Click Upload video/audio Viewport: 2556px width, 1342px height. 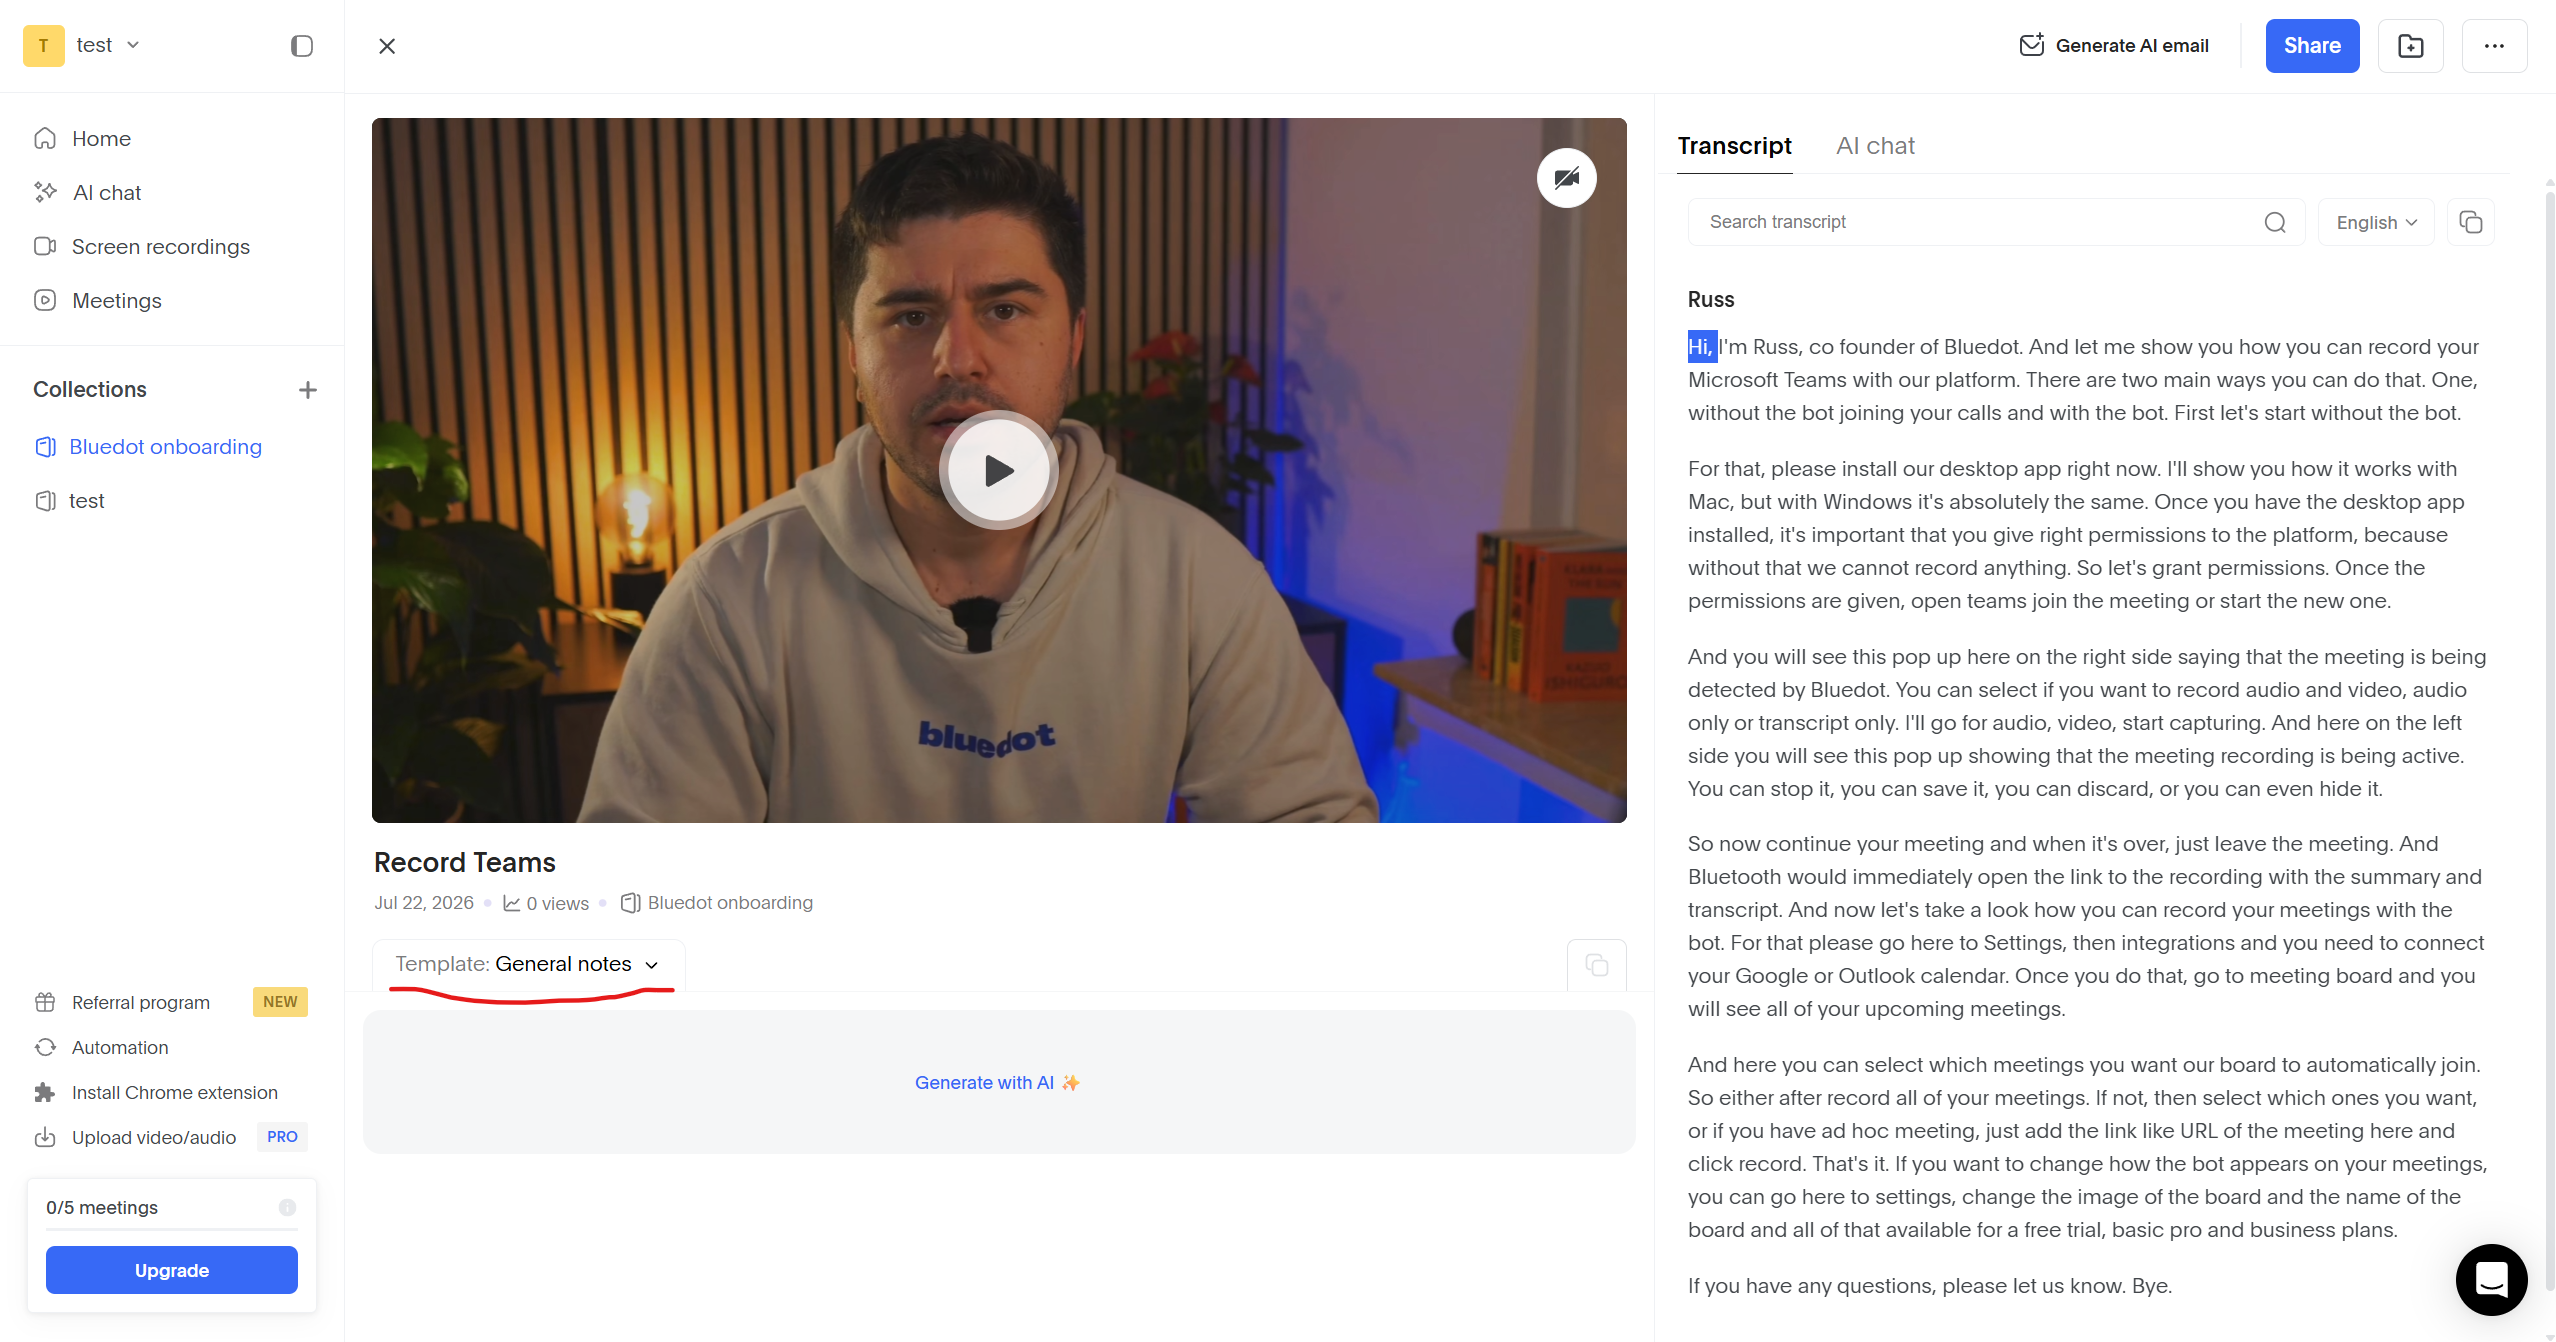pos(154,1137)
